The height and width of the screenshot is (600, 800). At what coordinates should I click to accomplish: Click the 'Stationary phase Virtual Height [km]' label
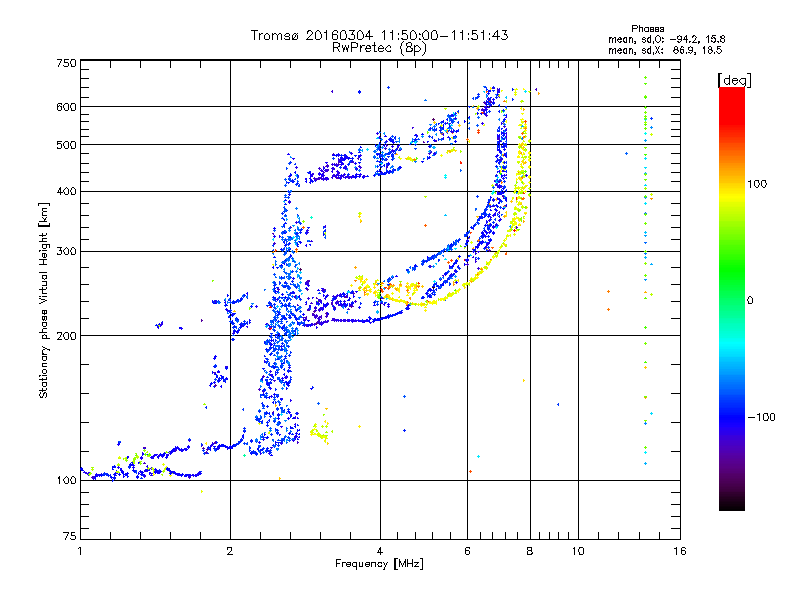(44, 301)
